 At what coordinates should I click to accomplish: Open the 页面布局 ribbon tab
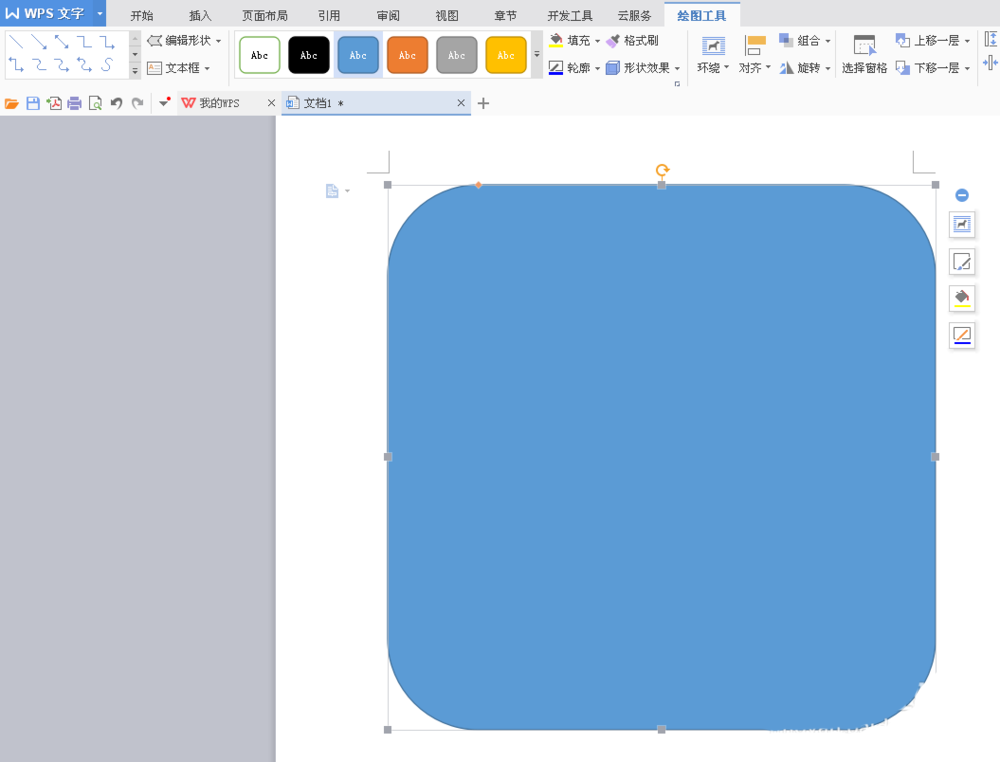(264, 15)
